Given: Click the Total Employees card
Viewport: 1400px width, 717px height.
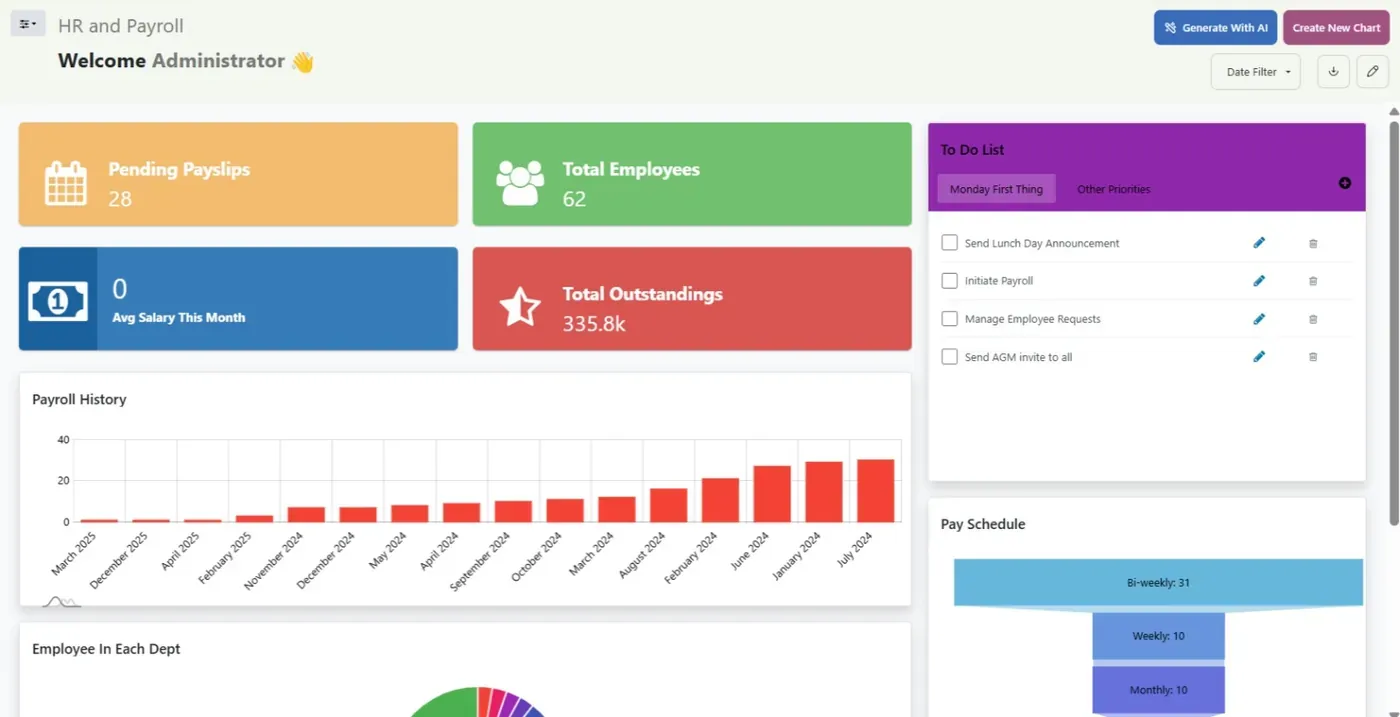Looking at the screenshot, I should tap(692, 174).
